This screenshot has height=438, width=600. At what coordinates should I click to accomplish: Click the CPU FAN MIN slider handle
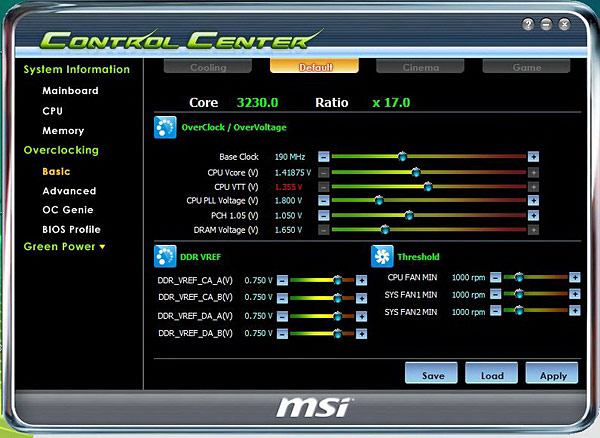[x=519, y=277]
